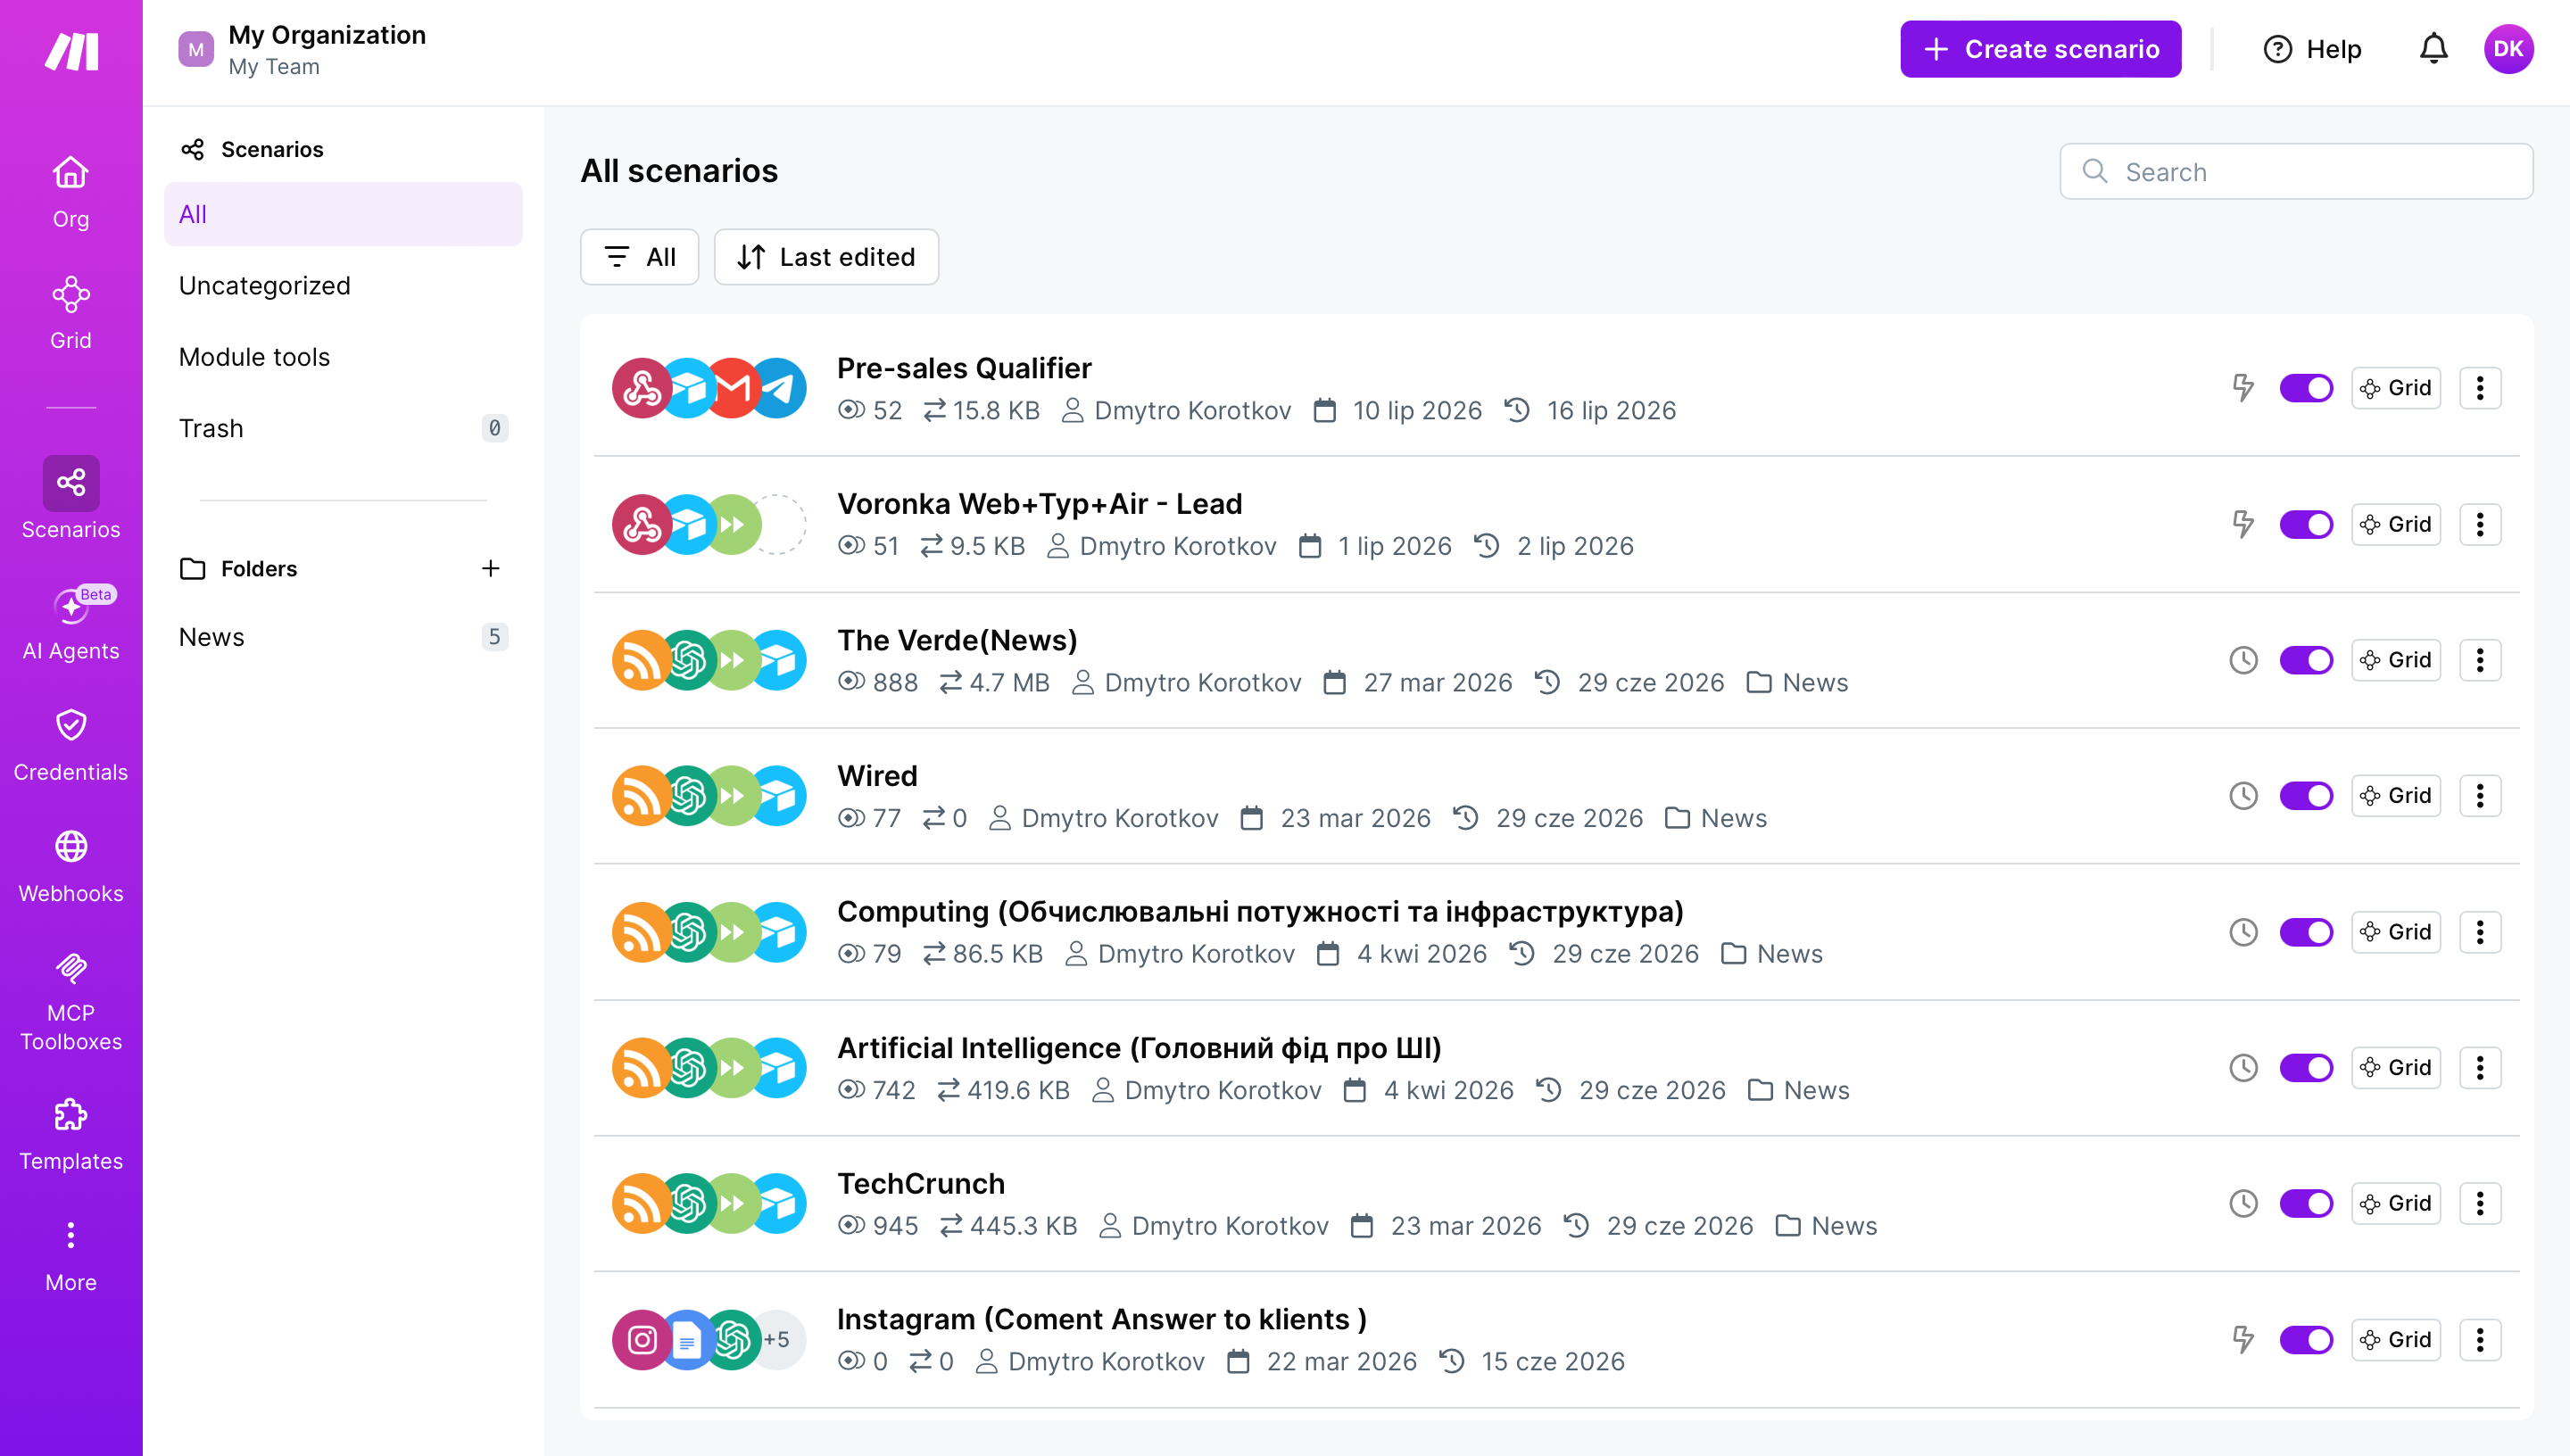Open the three-dot menu for TechCrunch
This screenshot has width=2570, height=1456.
[x=2480, y=1203]
